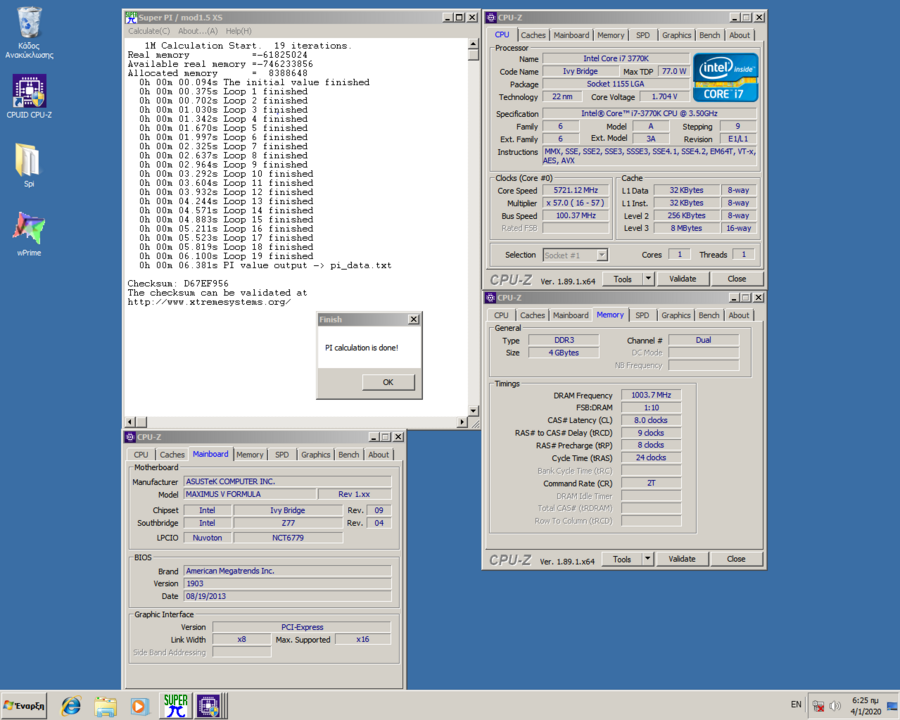The image size is (900, 720).
Task: Select CPU tab in CPU-Z Mainboard window
Action: [141, 455]
